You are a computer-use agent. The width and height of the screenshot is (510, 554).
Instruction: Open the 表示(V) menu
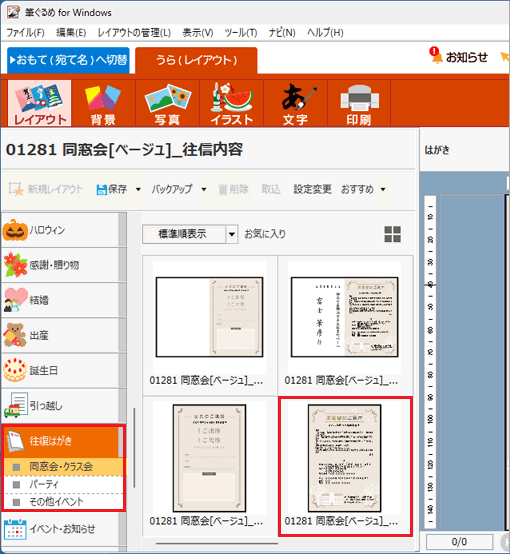tap(198, 33)
